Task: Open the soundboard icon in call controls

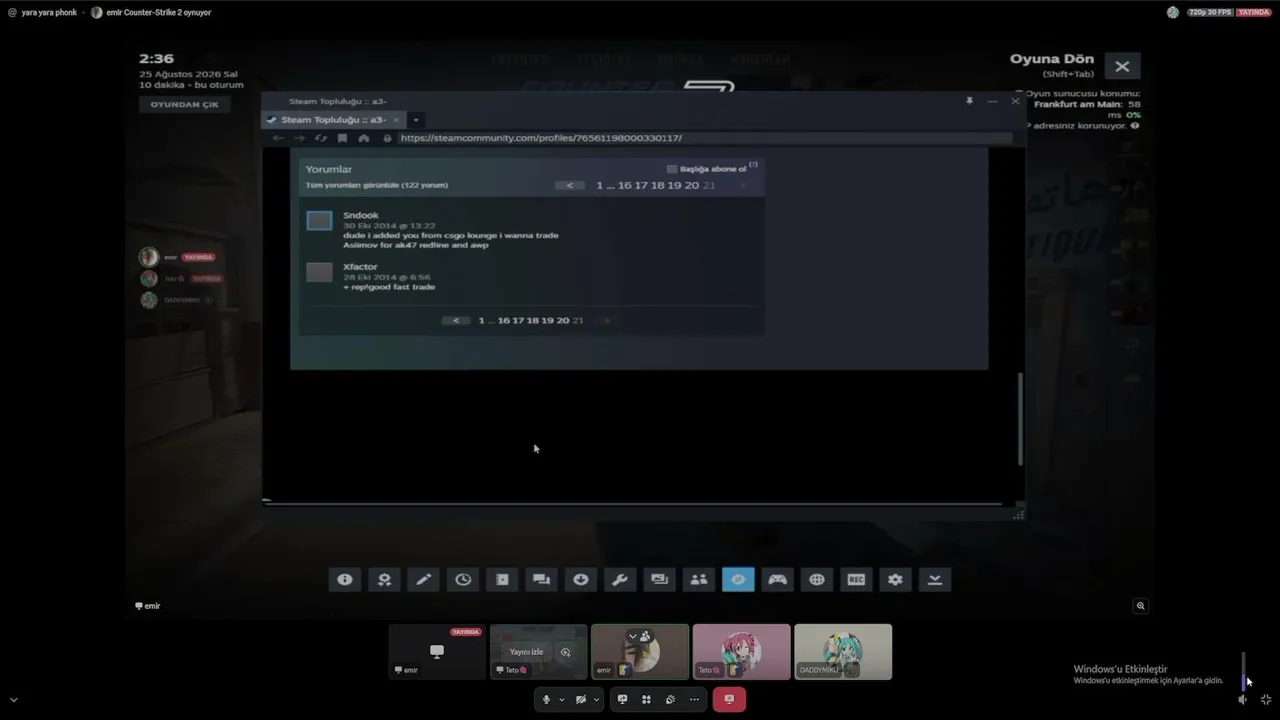Action: click(670, 699)
